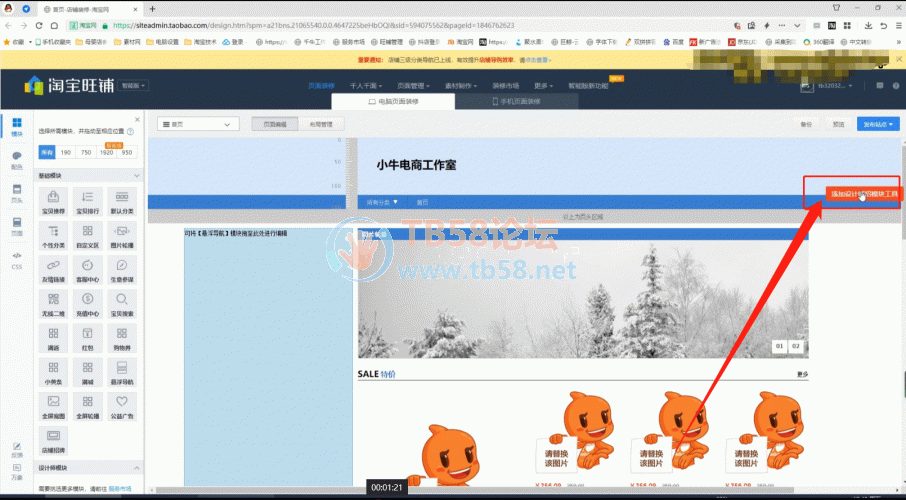
Task: Open the 页头 header sidebar panel
Action: [x=17, y=194]
